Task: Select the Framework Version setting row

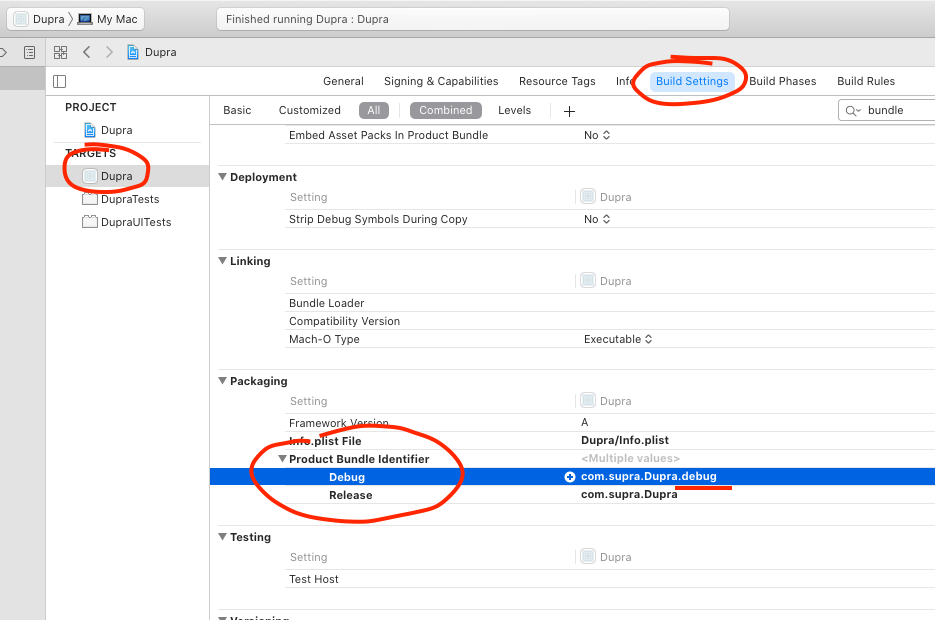Action: [x=609, y=423]
